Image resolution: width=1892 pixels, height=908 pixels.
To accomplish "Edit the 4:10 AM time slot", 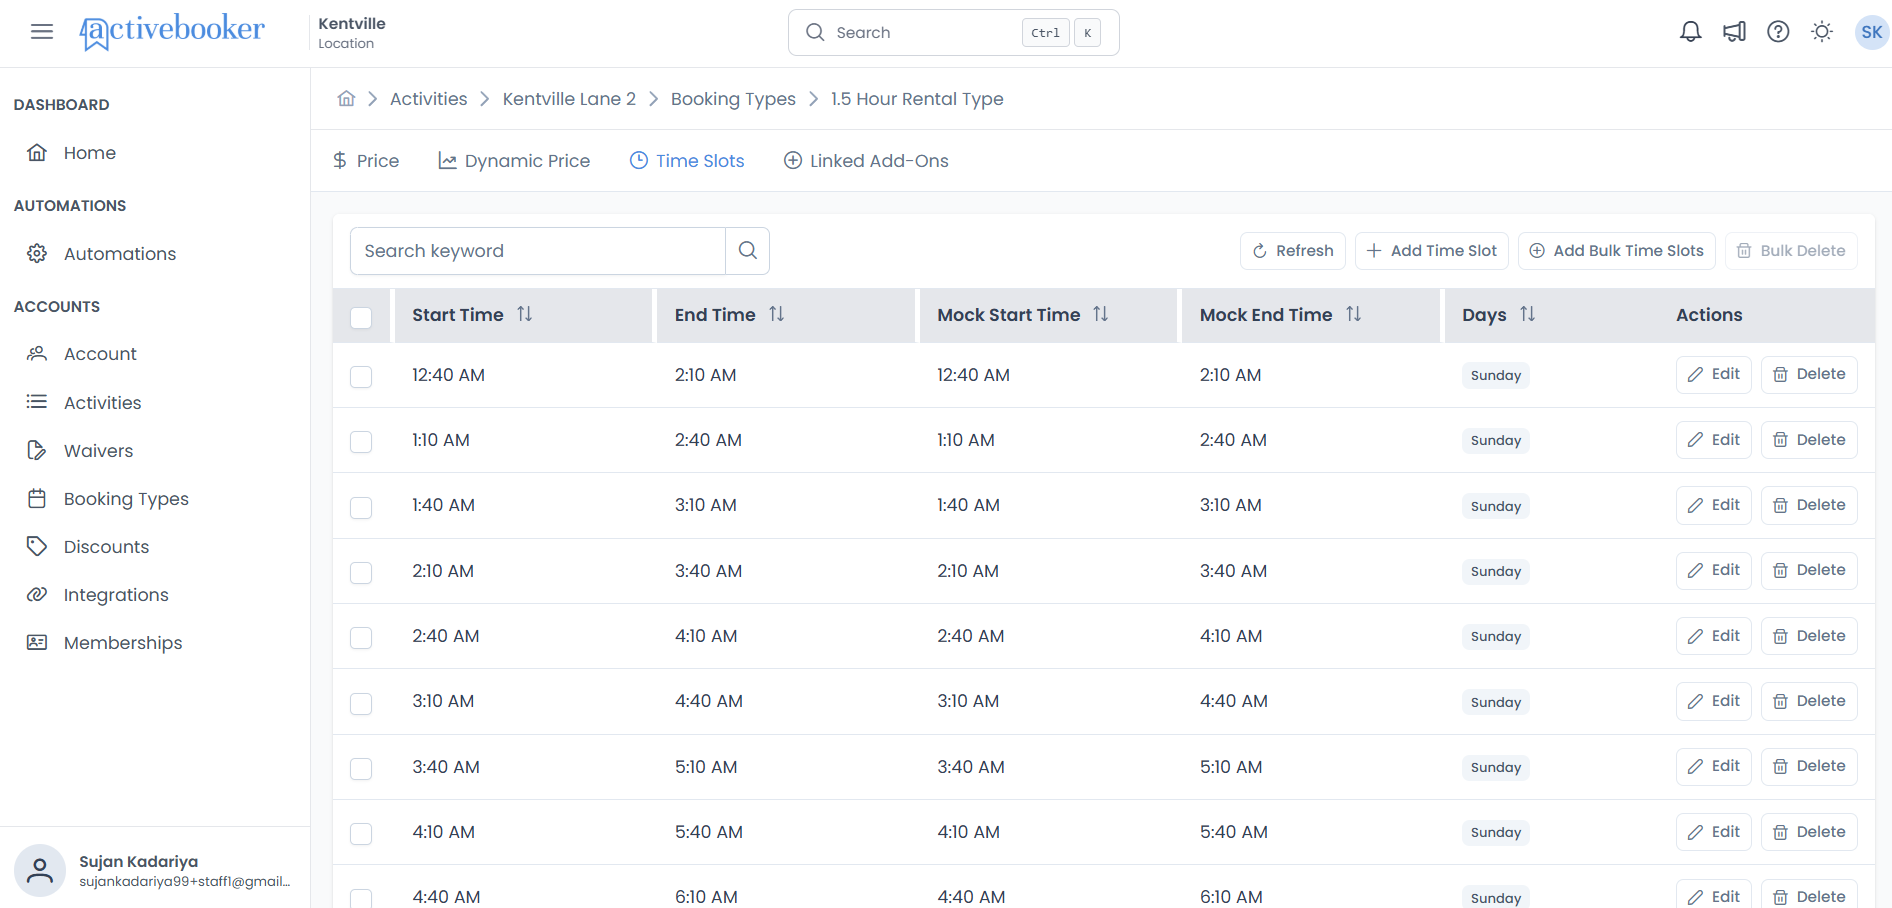I will pos(1713,832).
